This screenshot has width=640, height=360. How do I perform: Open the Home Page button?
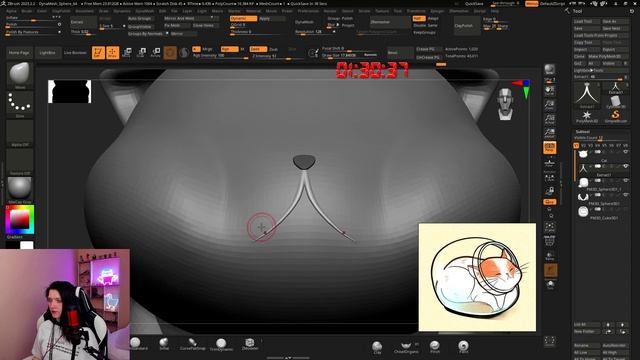pos(19,53)
